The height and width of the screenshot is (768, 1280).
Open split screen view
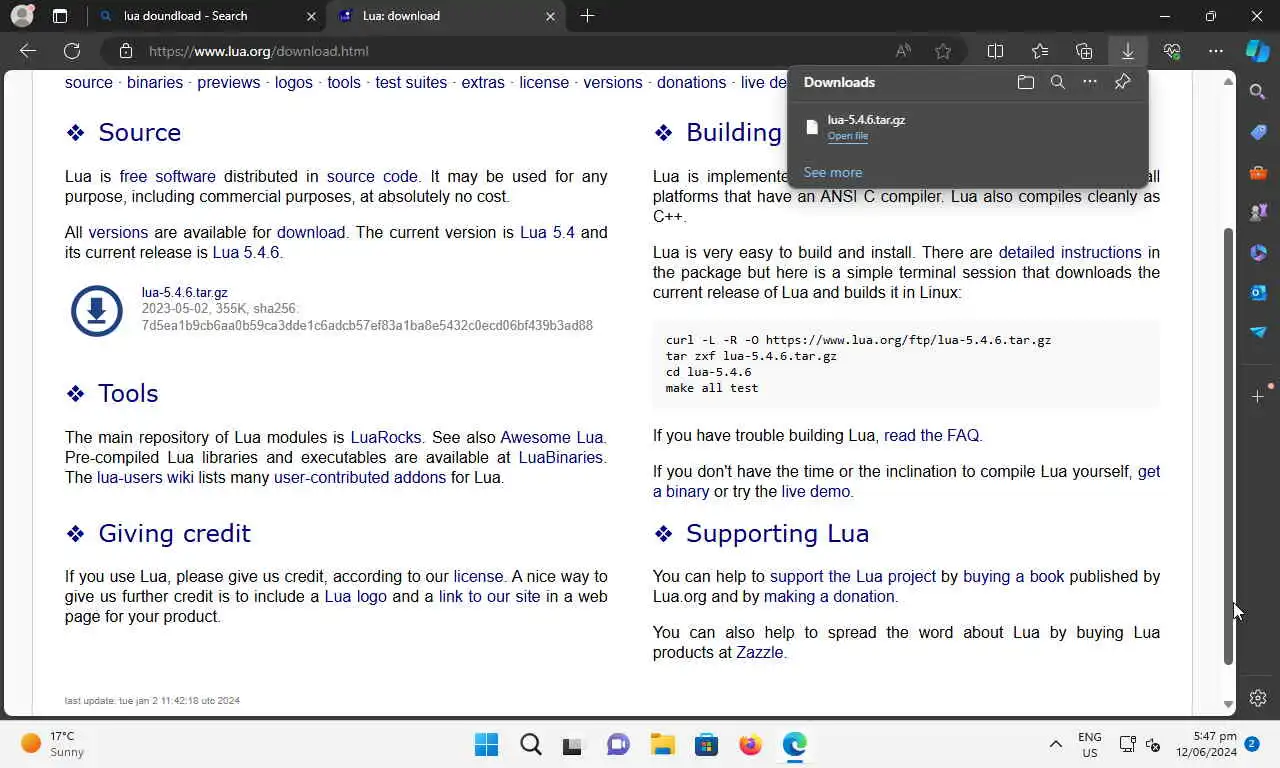[x=995, y=51]
